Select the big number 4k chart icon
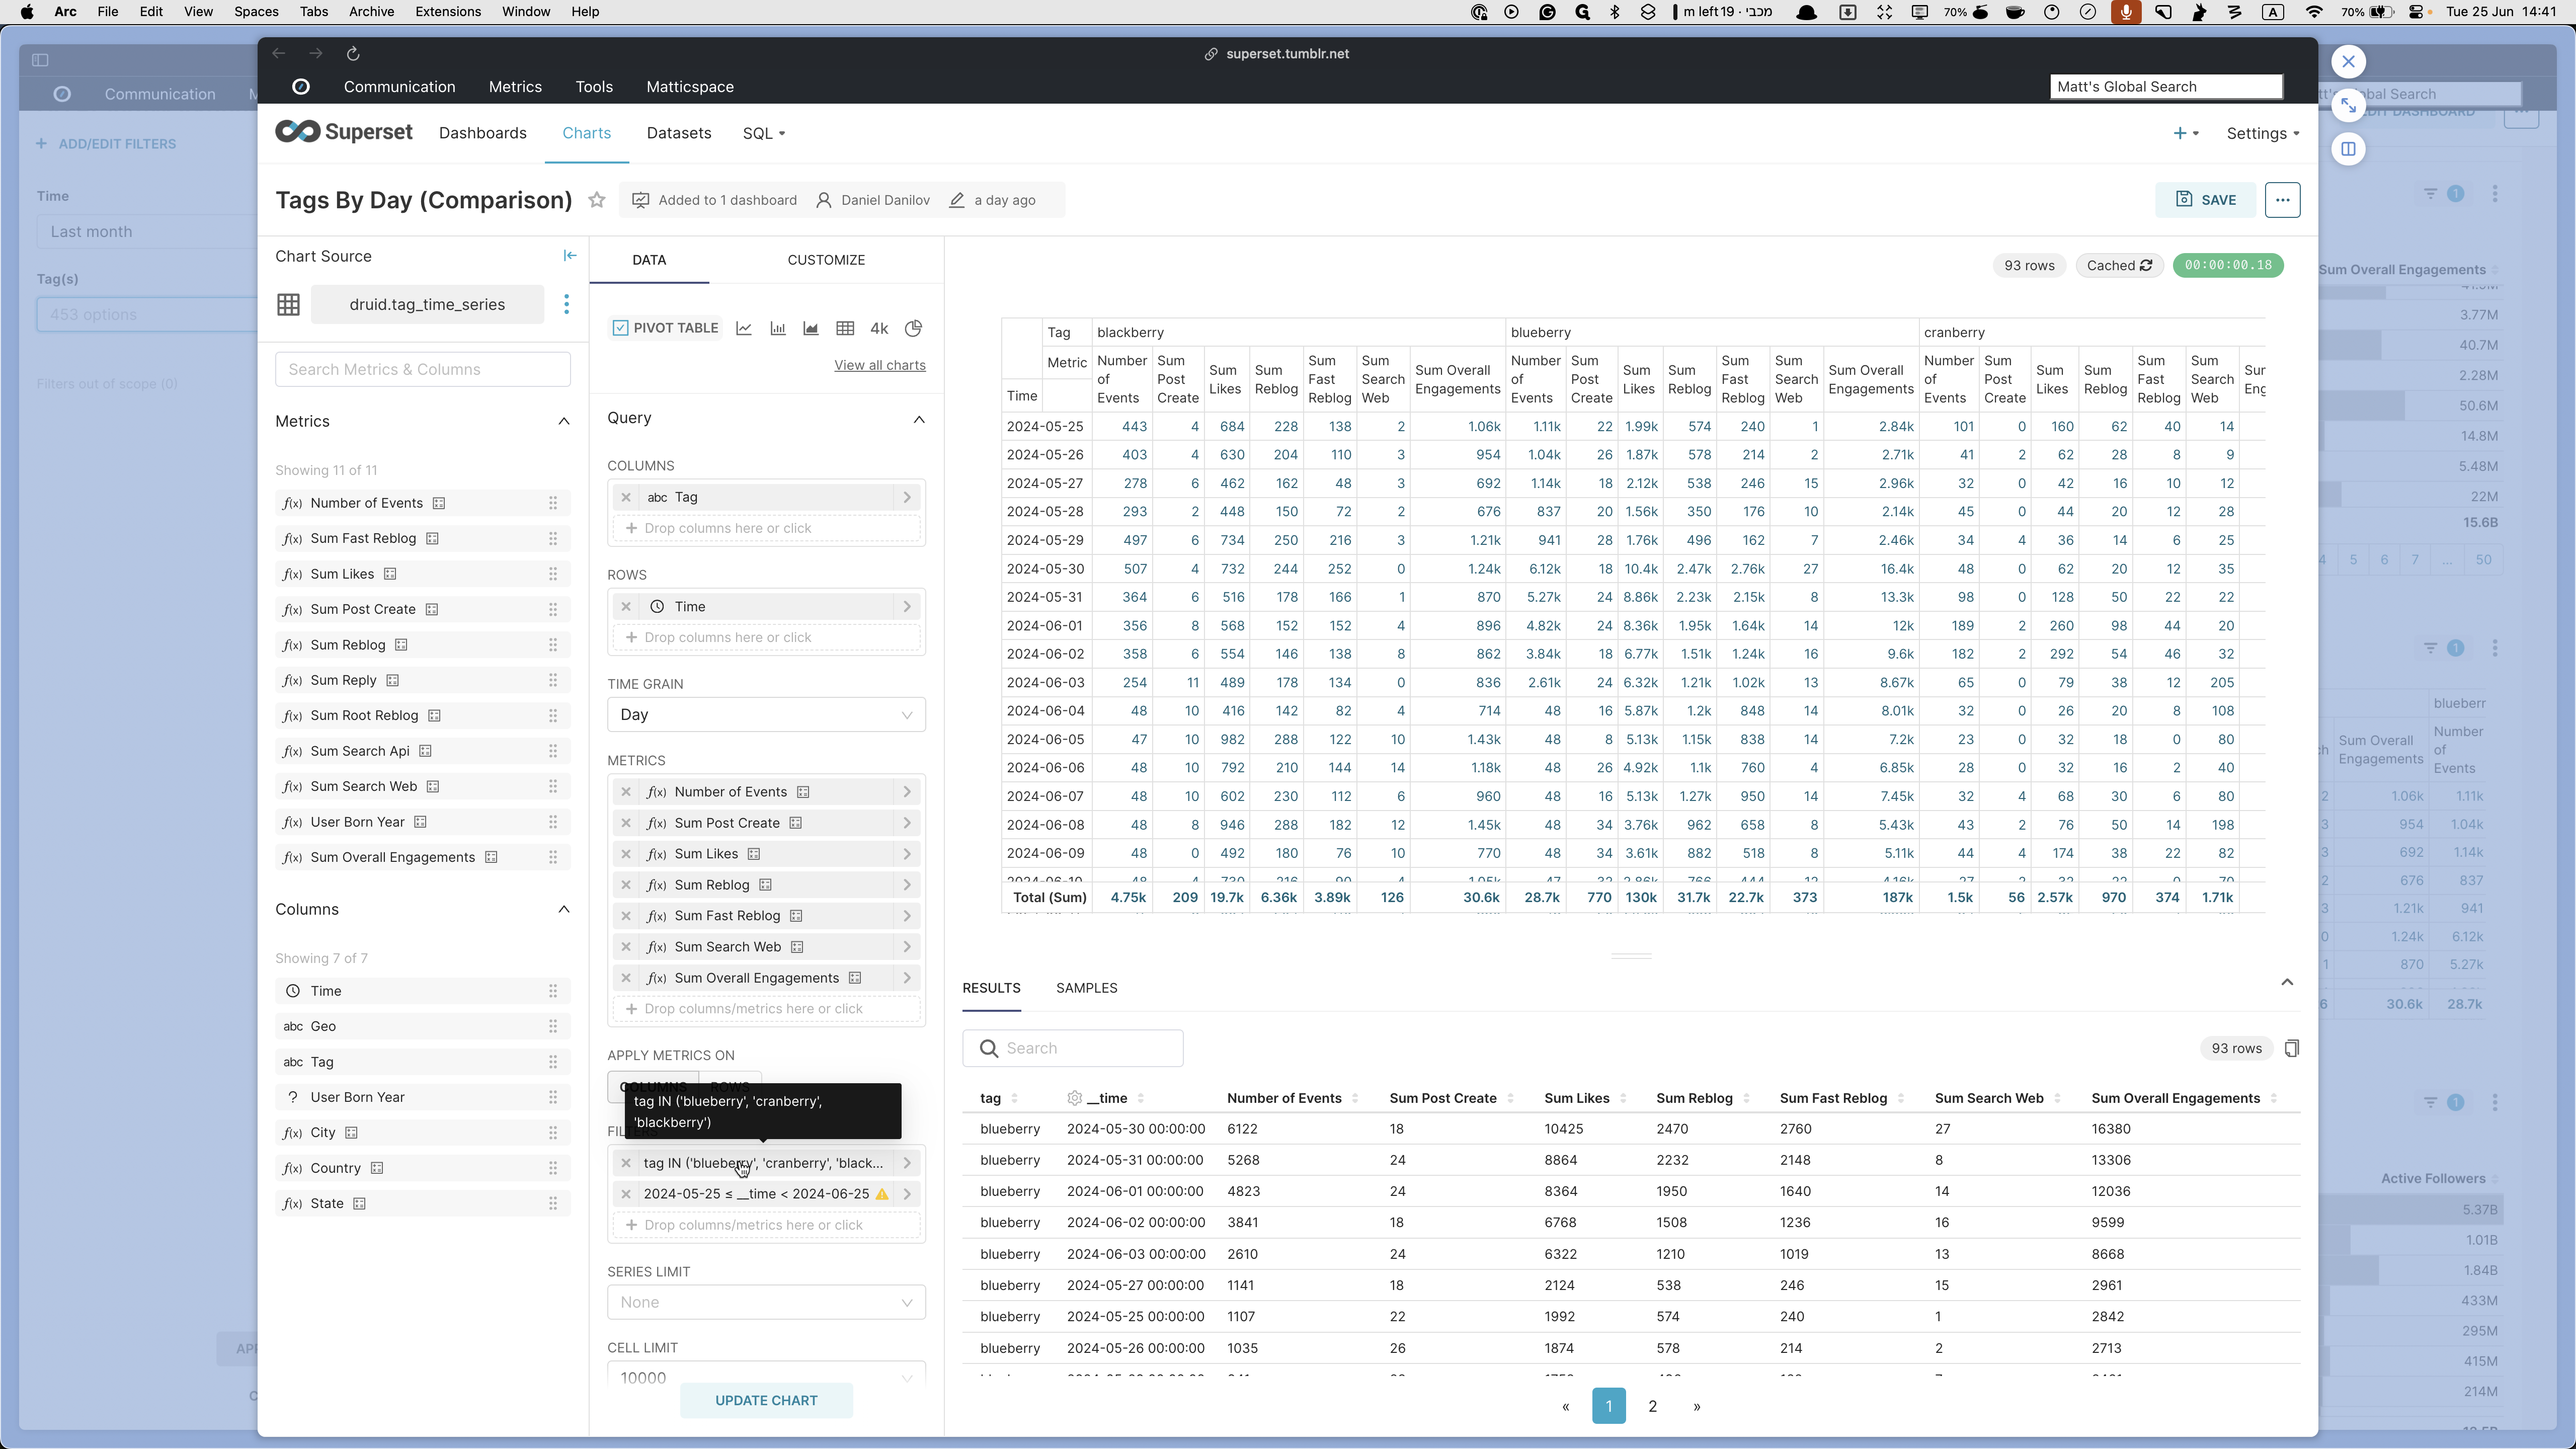 pyautogui.click(x=879, y=328)
